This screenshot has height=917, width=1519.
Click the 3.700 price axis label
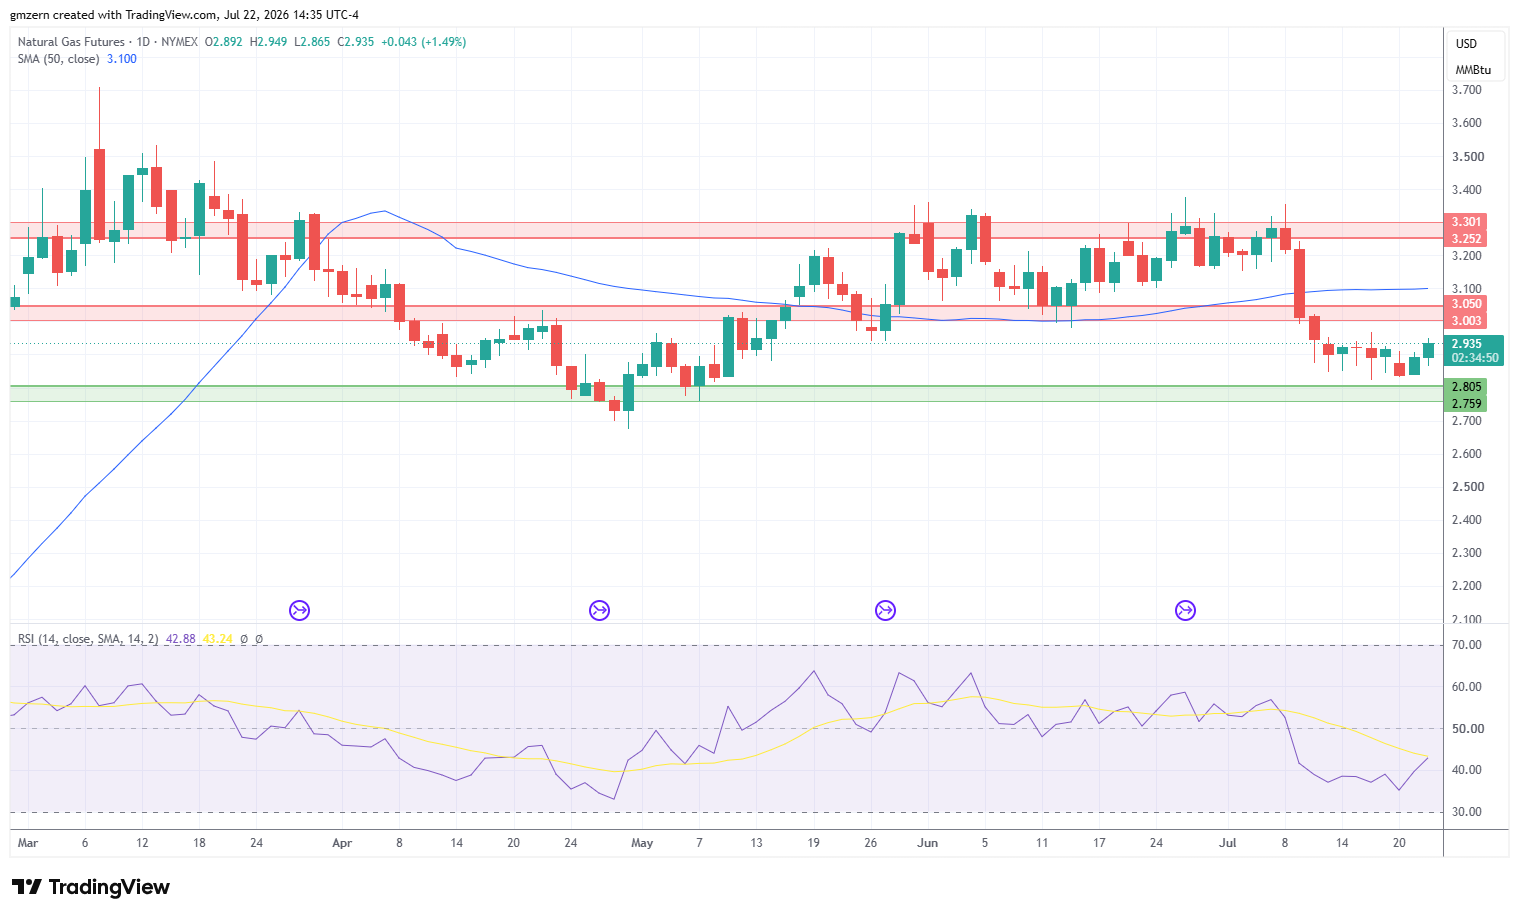point(1467,90)
